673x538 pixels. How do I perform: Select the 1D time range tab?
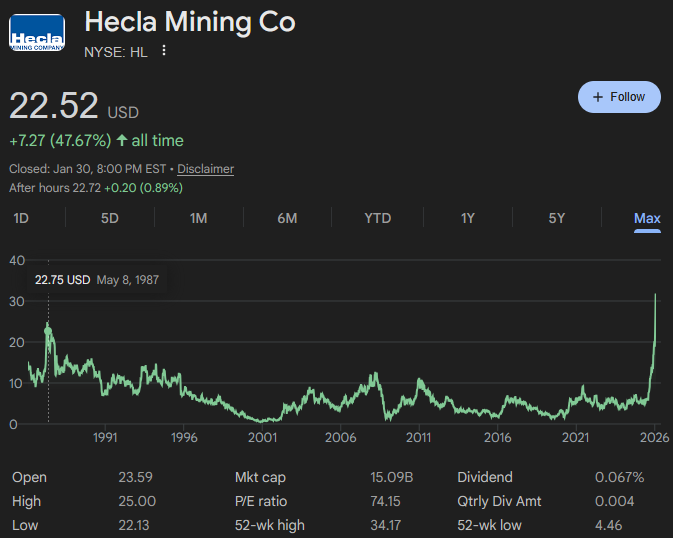coord(21,218)
